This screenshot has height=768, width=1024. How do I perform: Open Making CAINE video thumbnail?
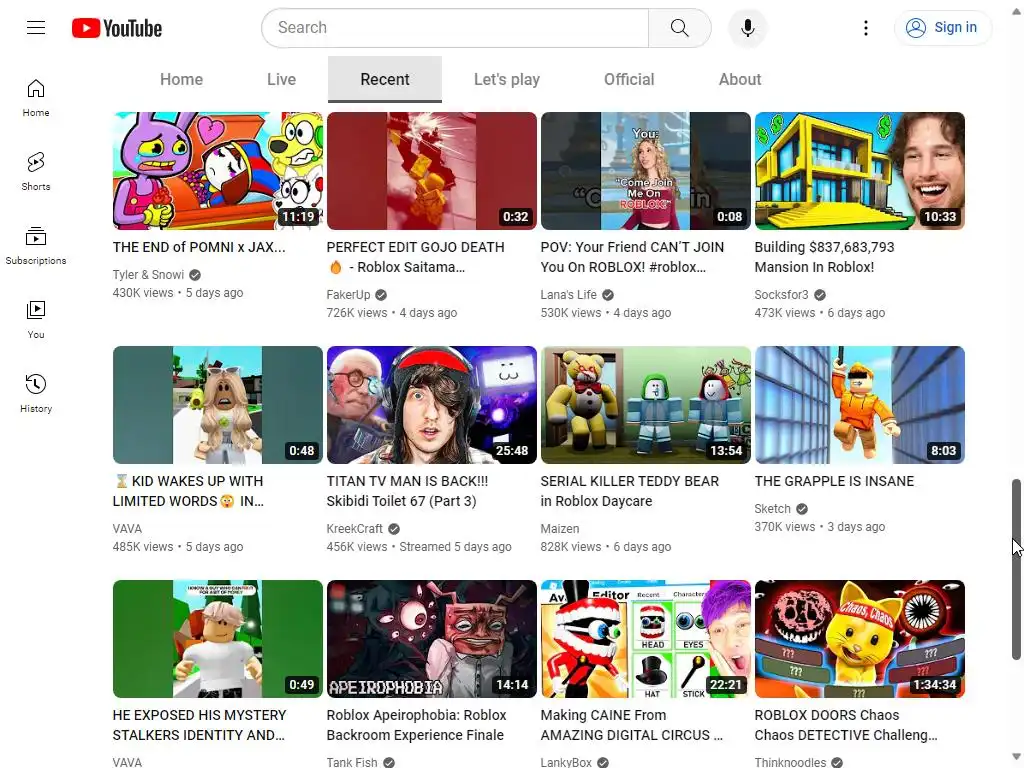(x=646, y=639)
